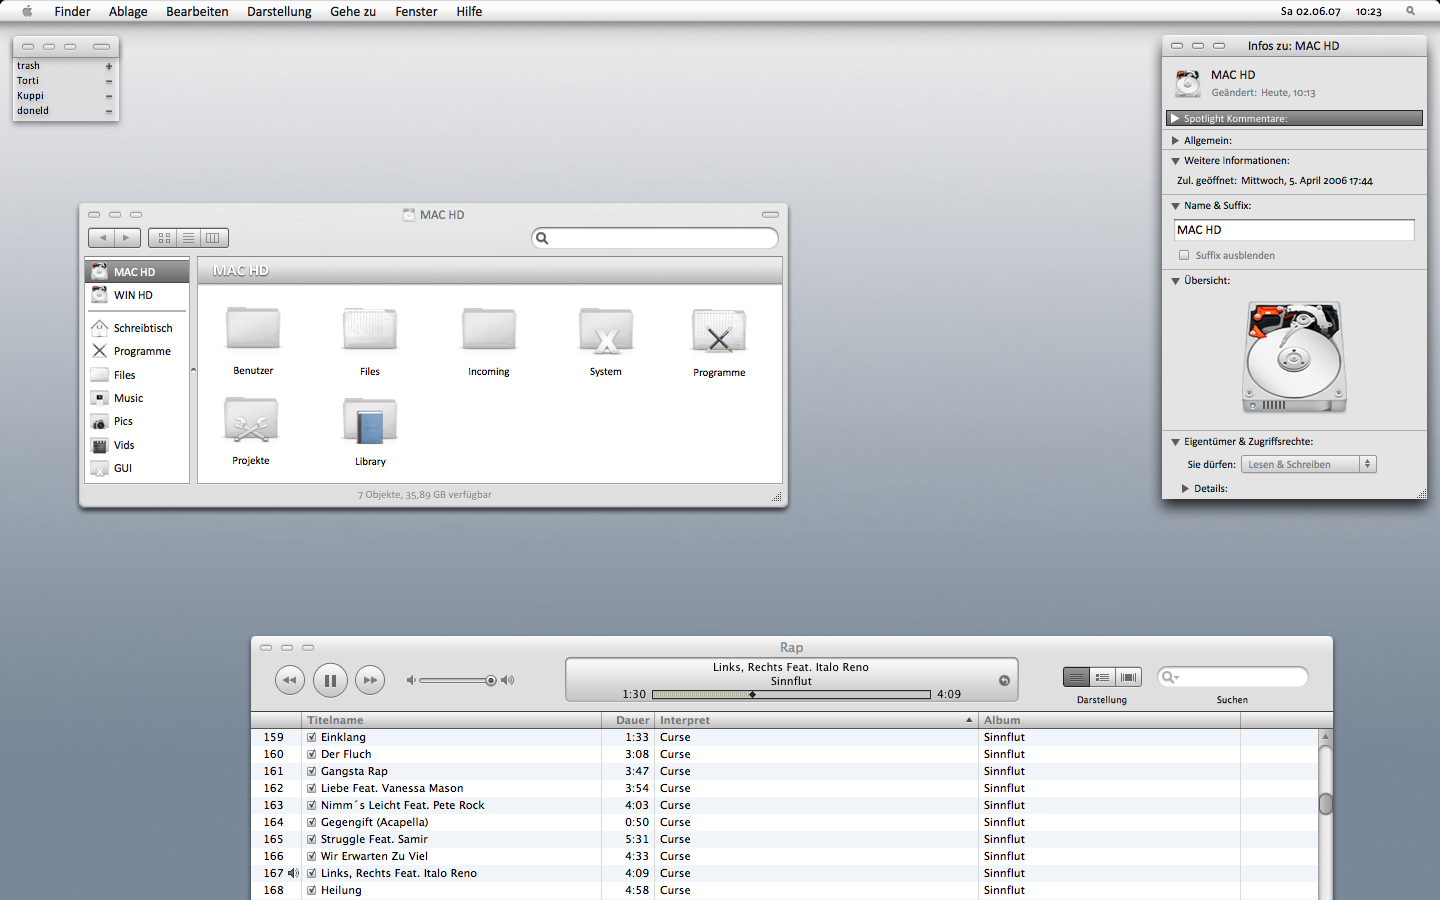Open the Bearbeiten menu
Image resolution: width=1440 pixels, height=900 pixels.
tap(197, 11)
